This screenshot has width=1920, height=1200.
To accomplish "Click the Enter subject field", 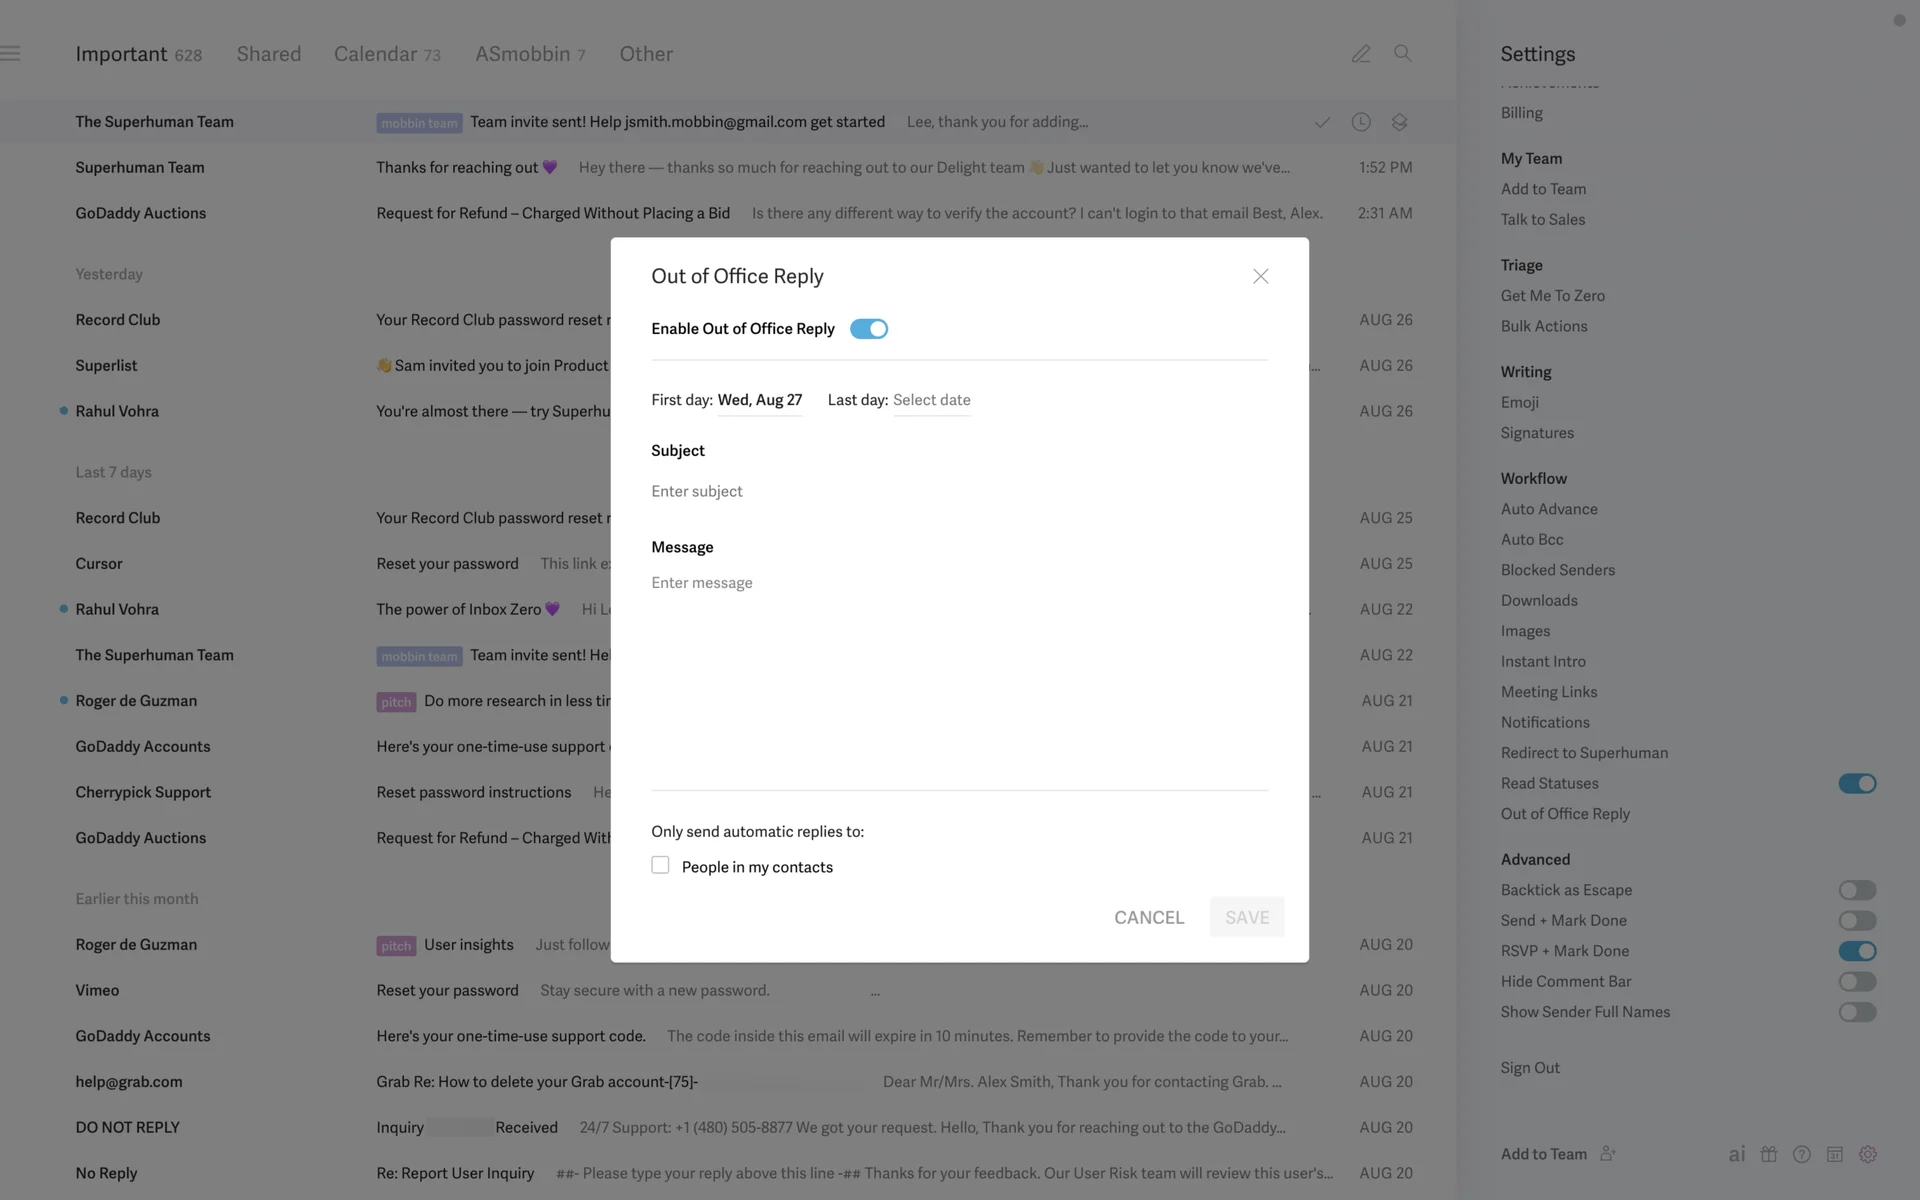I will tap(958, 491).
